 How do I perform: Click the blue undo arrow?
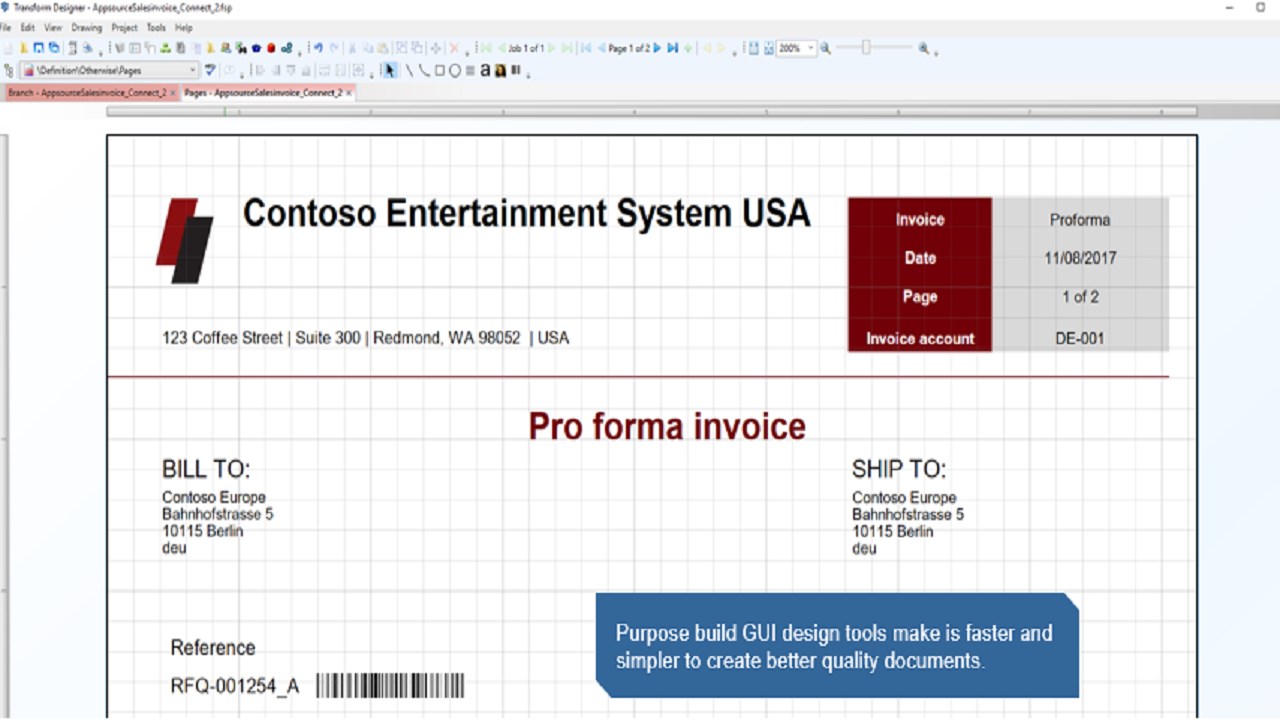(318, 48)
